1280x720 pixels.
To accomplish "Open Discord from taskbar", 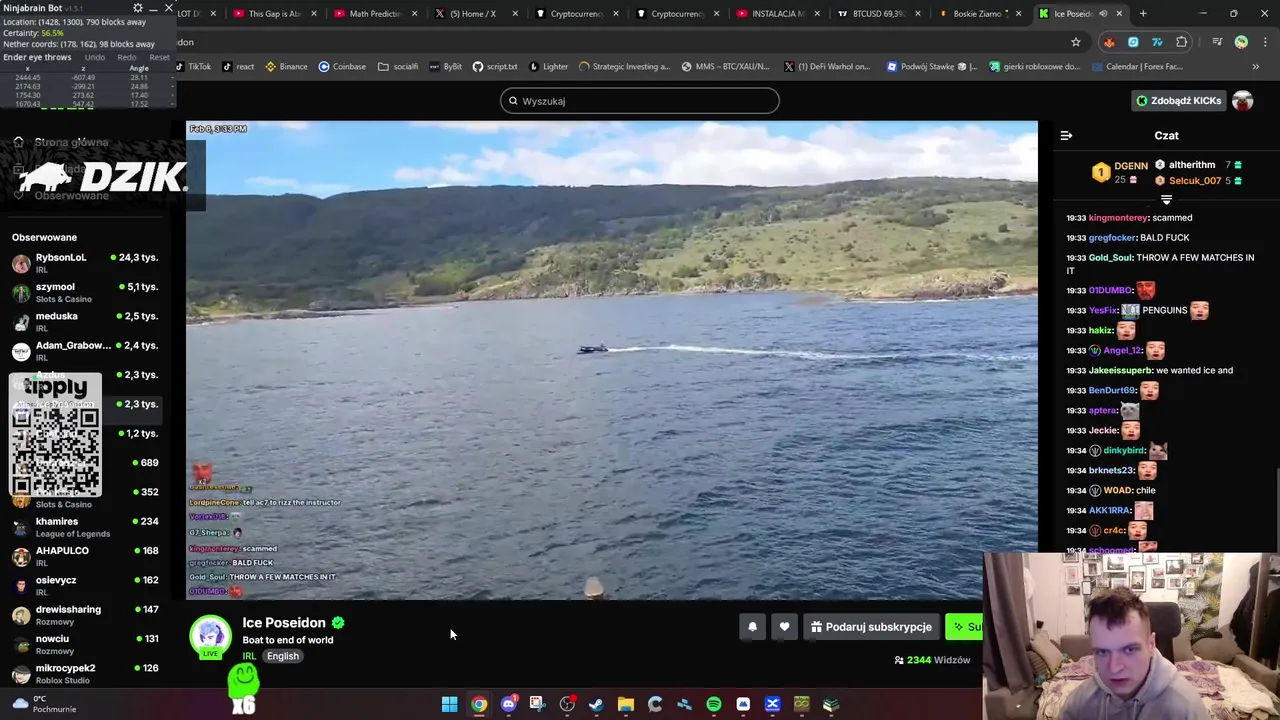I will click(508, 704).
